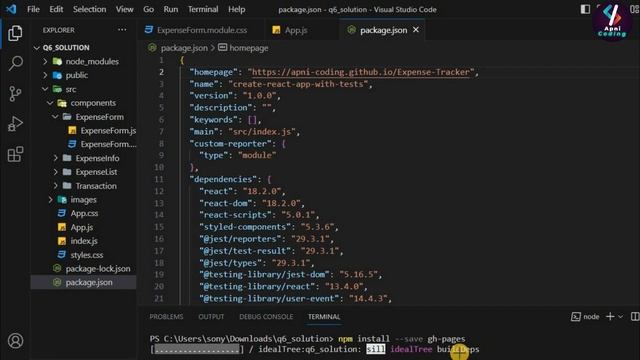Switch to the Debug Console tab
This screenshot has width=640, height=360.
pos(266,316)
